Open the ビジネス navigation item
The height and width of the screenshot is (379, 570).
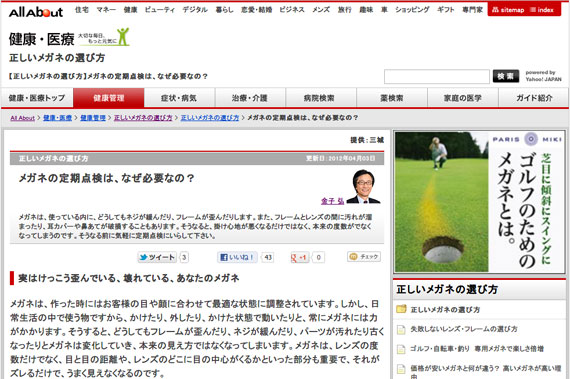pos(292,10)
